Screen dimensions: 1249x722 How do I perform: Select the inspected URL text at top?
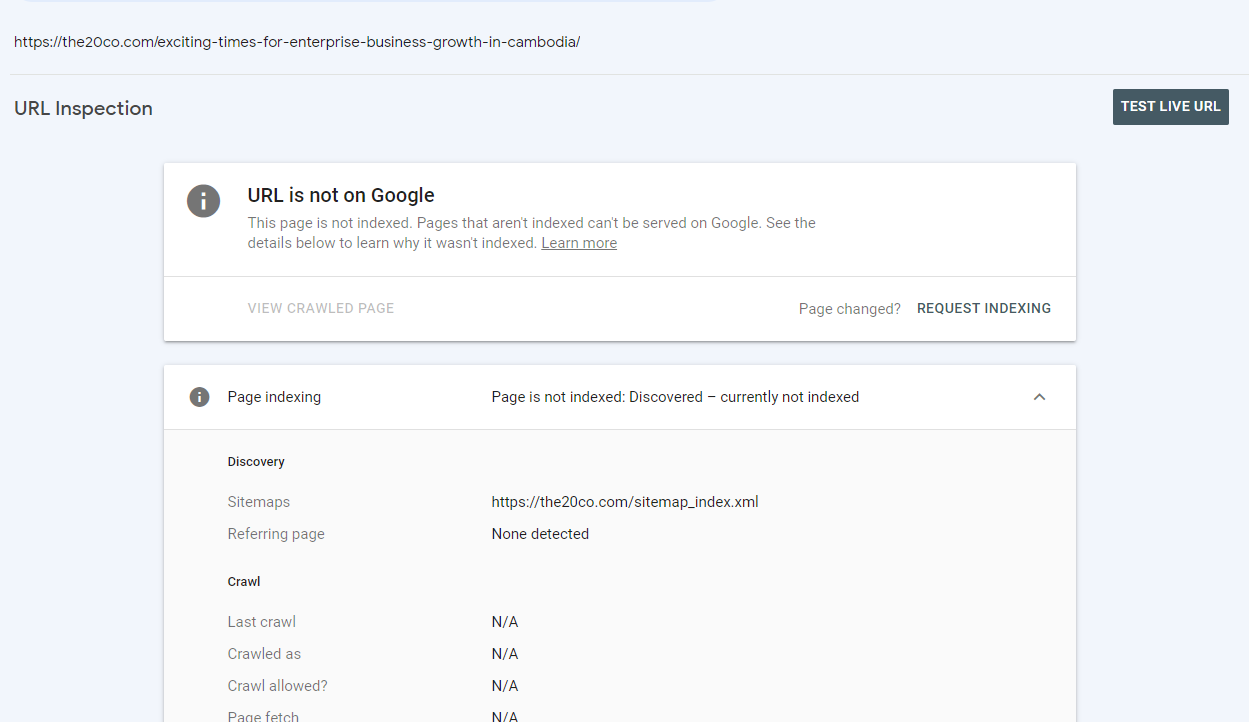pyautogui.click(x=297, y=42)
